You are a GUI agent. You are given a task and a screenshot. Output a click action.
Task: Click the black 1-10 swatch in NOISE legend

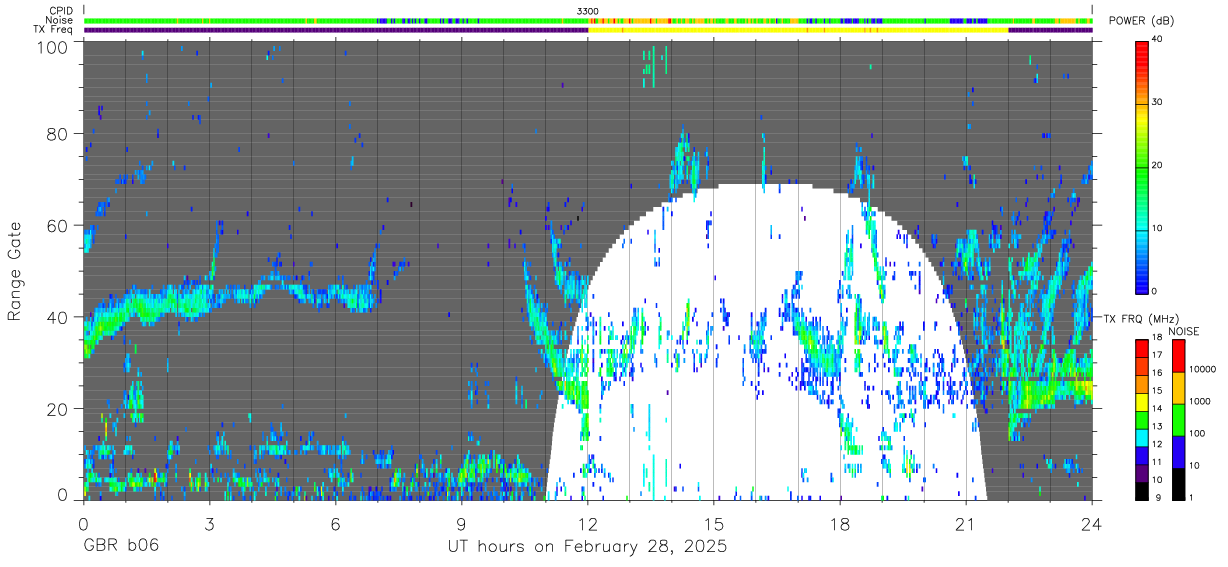[x=1178, y=482]
